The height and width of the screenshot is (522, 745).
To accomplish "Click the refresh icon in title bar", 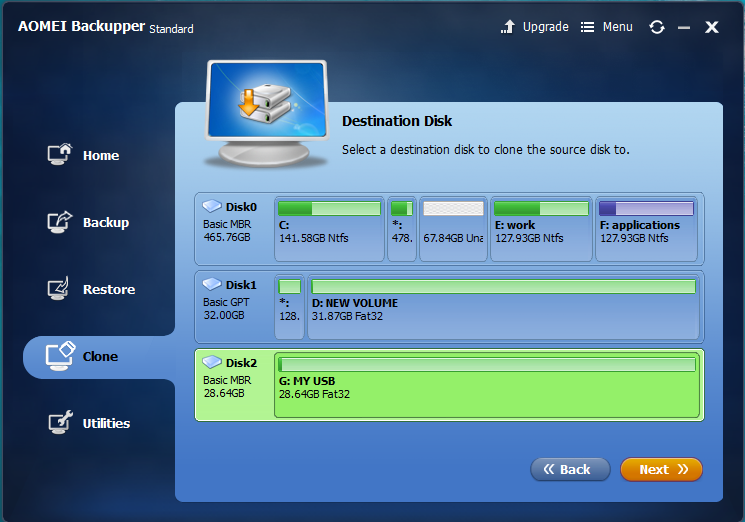I will point(657,27).
